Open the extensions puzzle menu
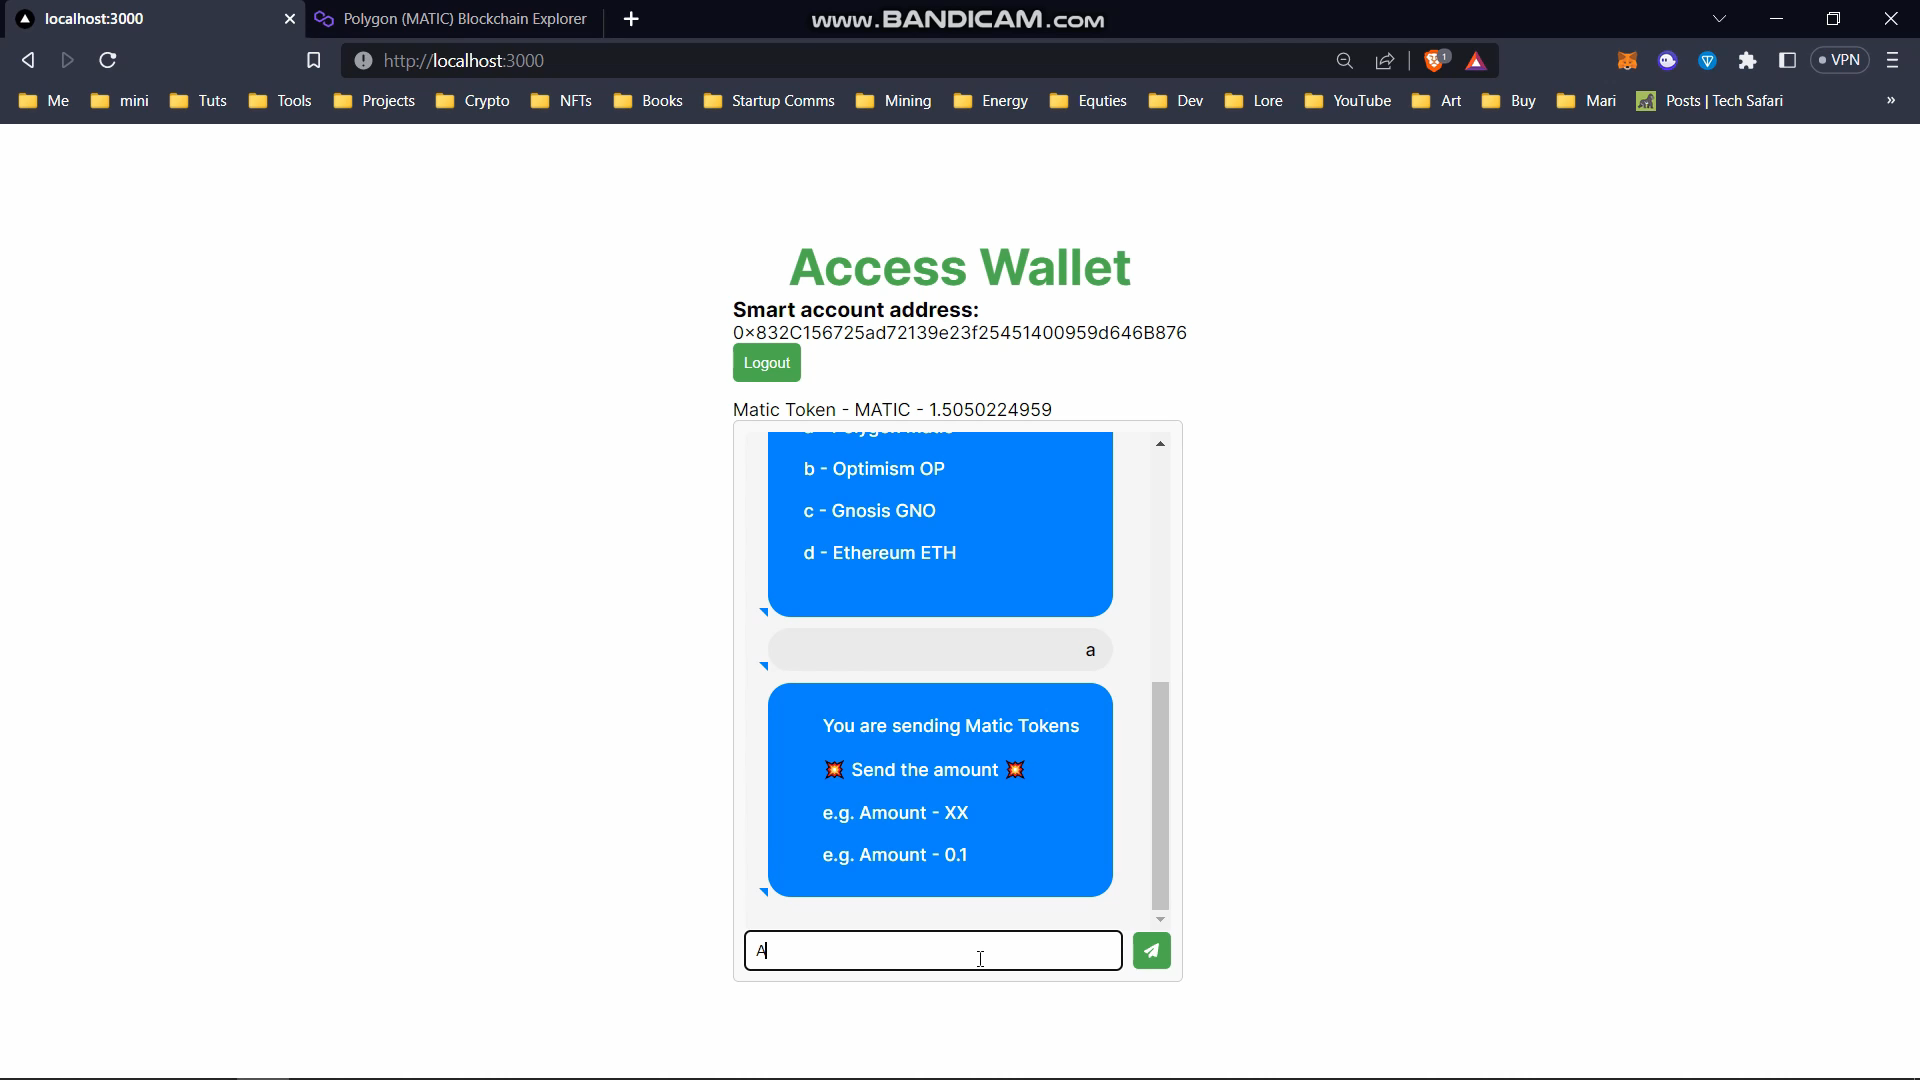This screenshot has height=1080, width=1920. [1747, 61]
